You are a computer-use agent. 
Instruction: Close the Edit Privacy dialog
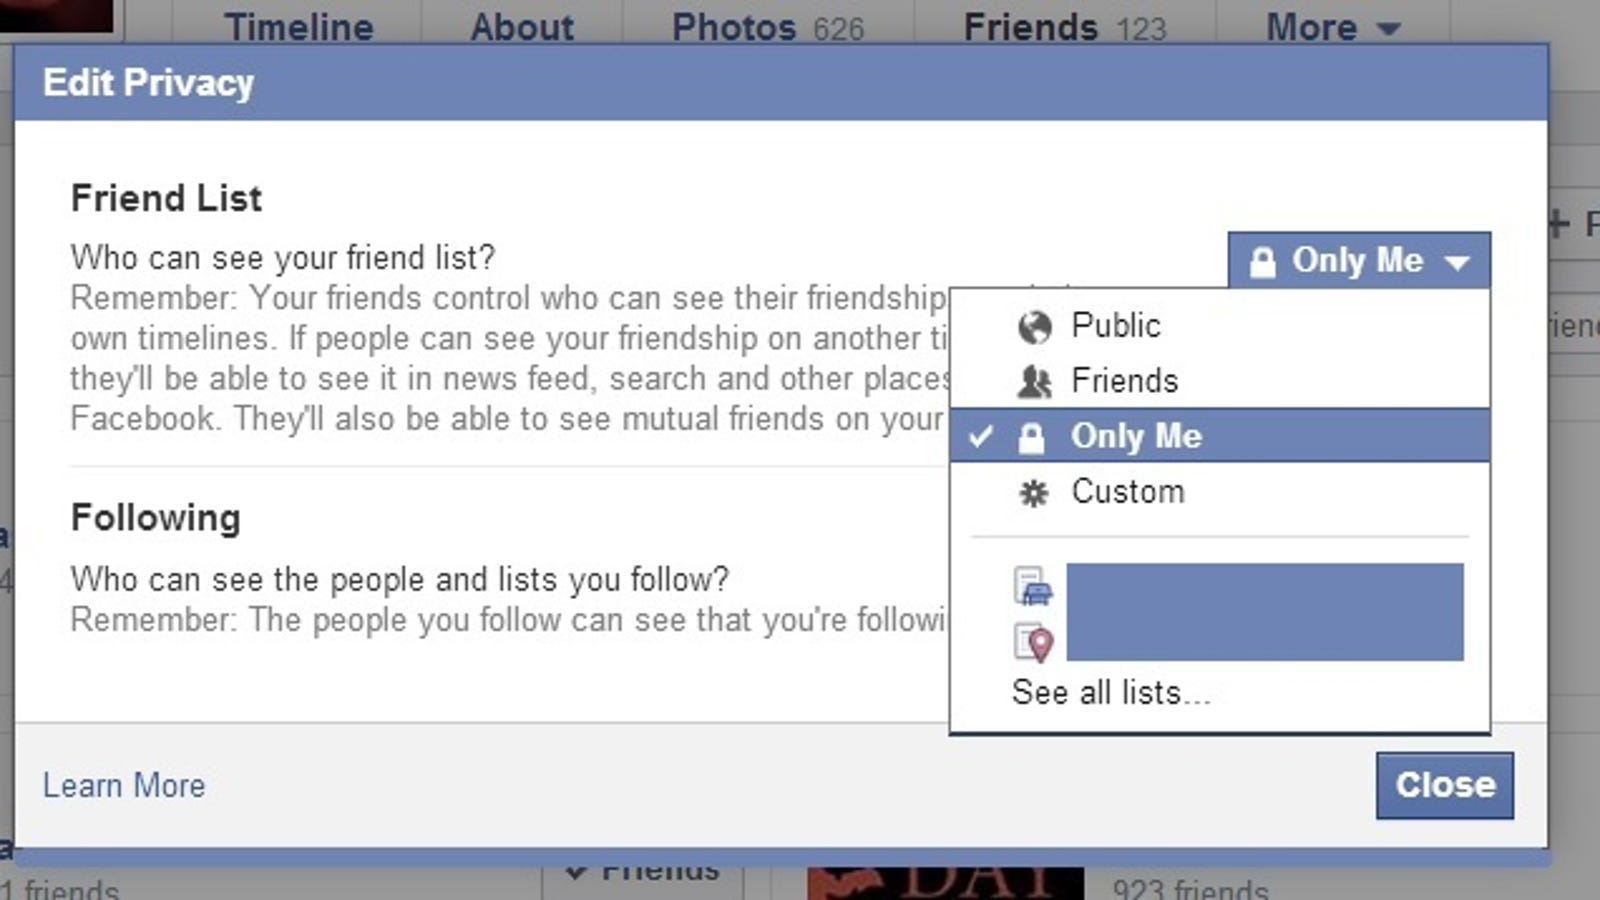coord(1445,785)
